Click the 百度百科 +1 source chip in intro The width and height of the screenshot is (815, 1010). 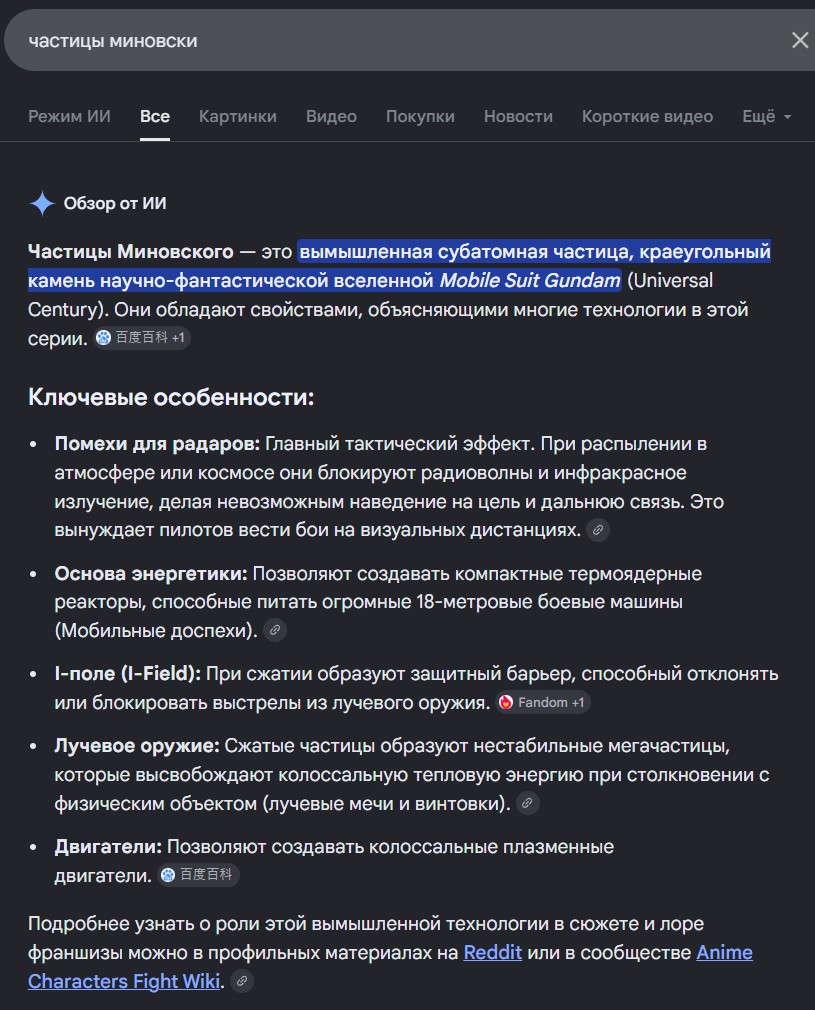click(x=141, y=338)
